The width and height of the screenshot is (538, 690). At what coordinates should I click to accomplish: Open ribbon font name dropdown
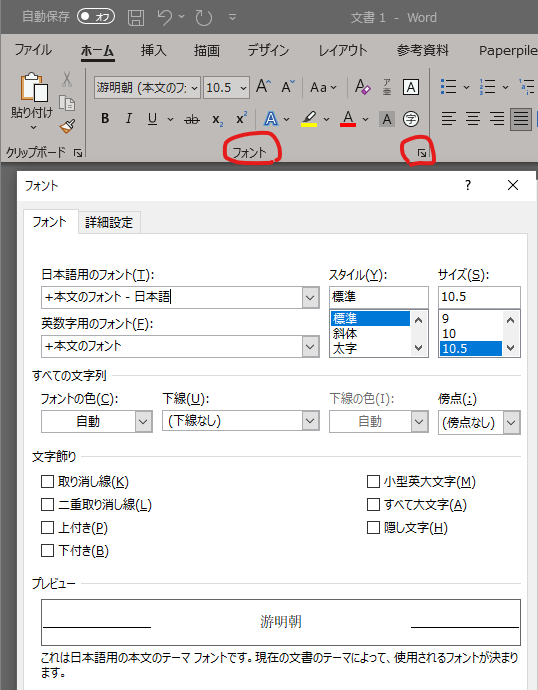[194, 88]
